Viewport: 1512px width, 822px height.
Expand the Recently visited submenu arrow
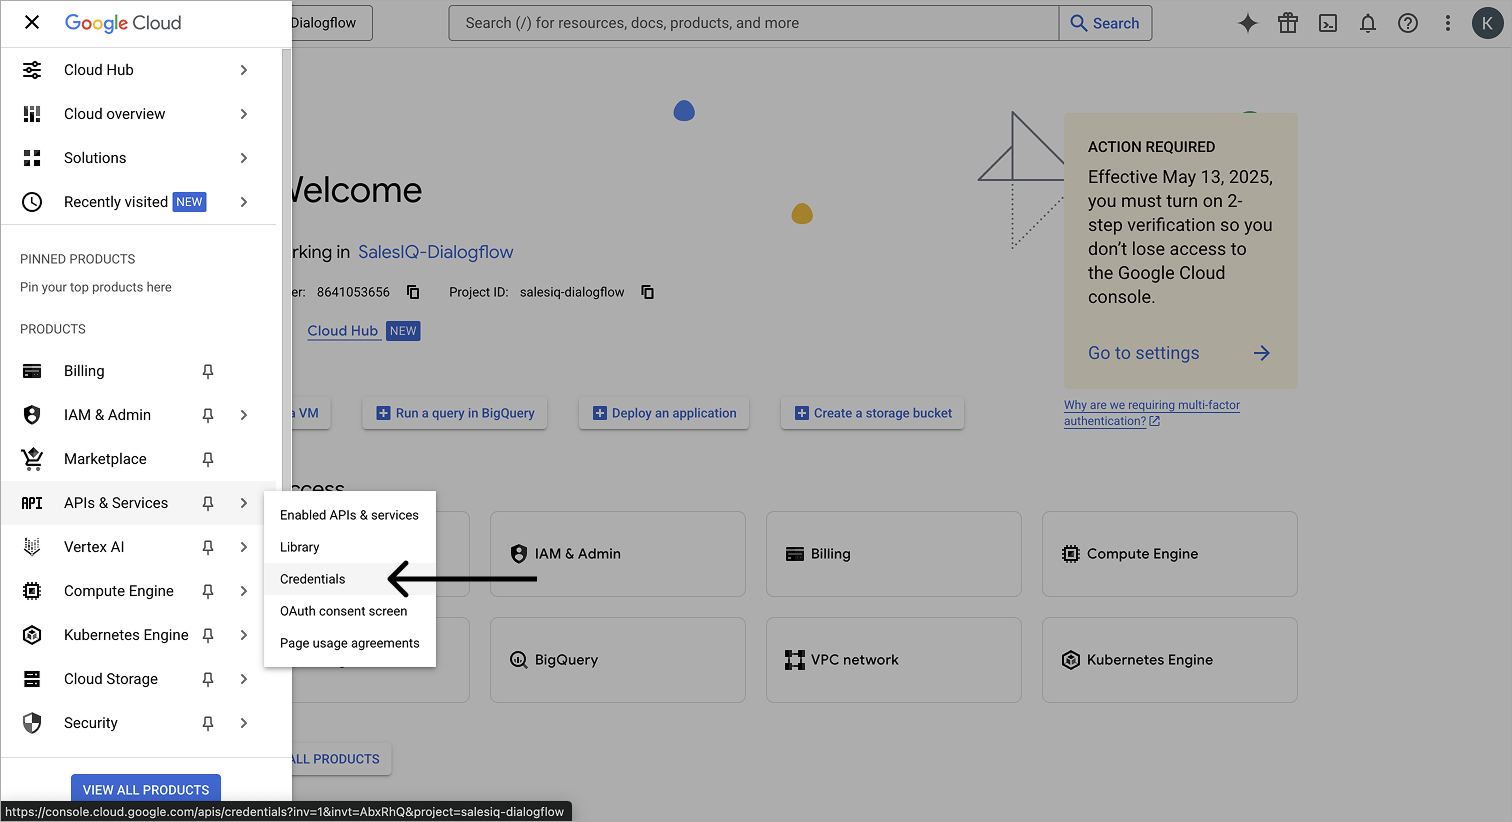244,202
